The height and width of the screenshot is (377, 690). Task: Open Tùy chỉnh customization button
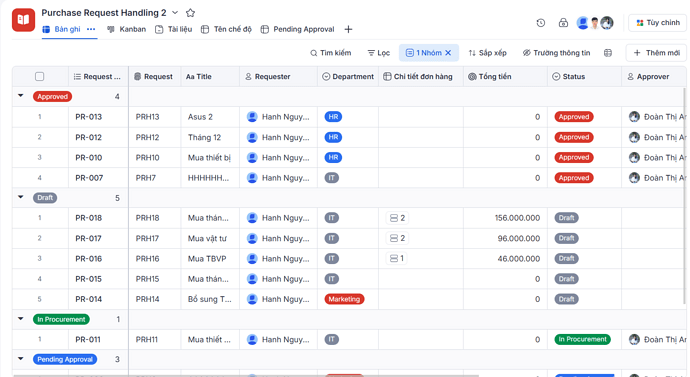coord(658,23)
